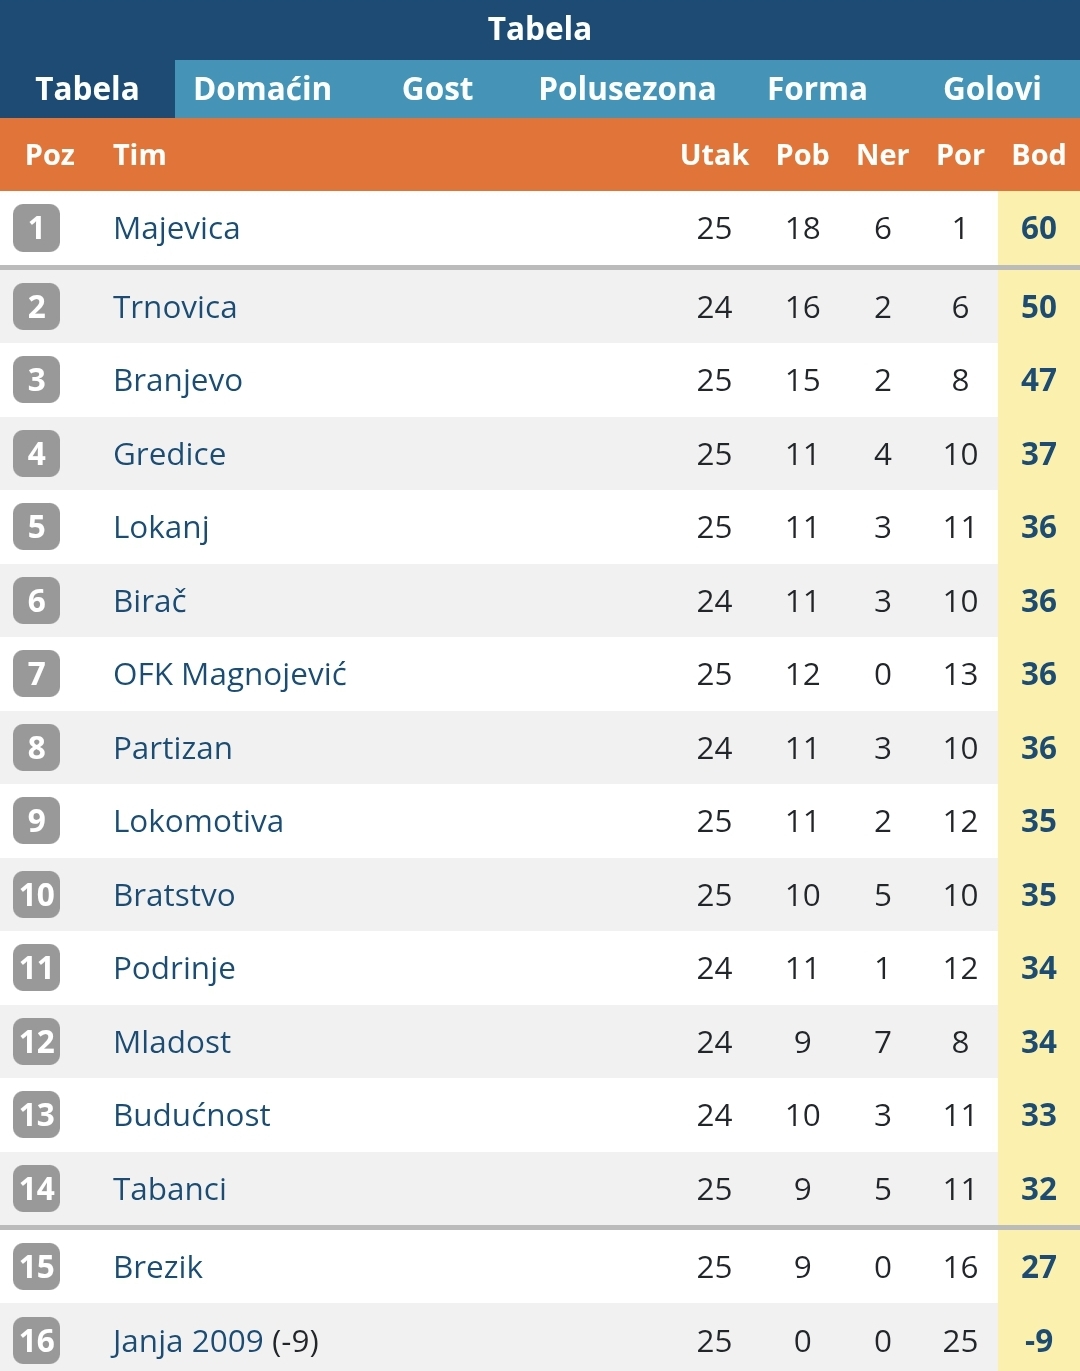Image resolution: width=1080 pixels, height=1371 pixels.
Task: Click the Brezik points value 27
Action: point(1038,1267)
